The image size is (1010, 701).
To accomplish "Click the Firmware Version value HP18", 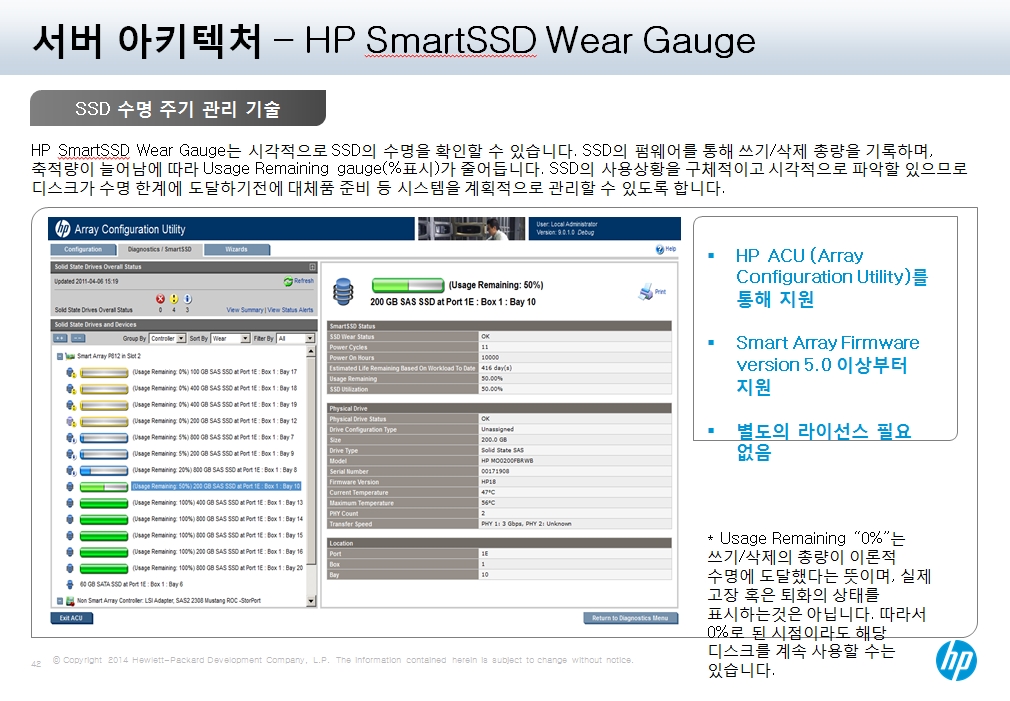I will 489,482.
